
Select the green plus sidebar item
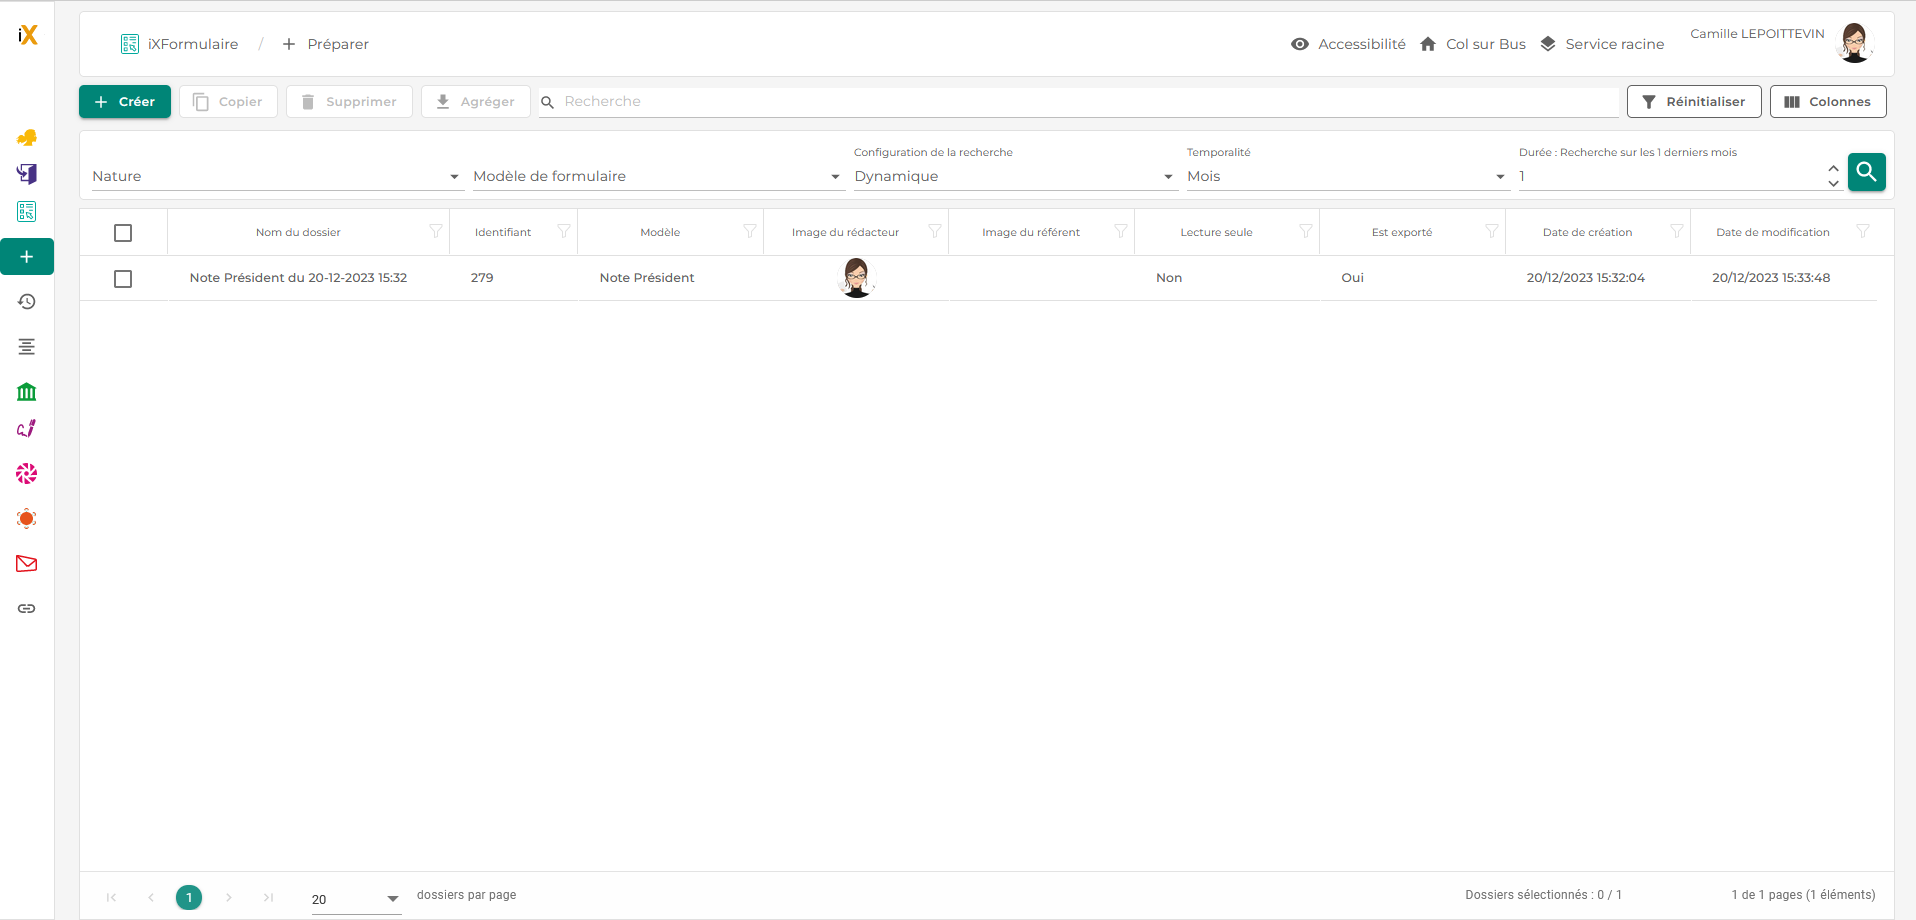(x=27, y=257)
